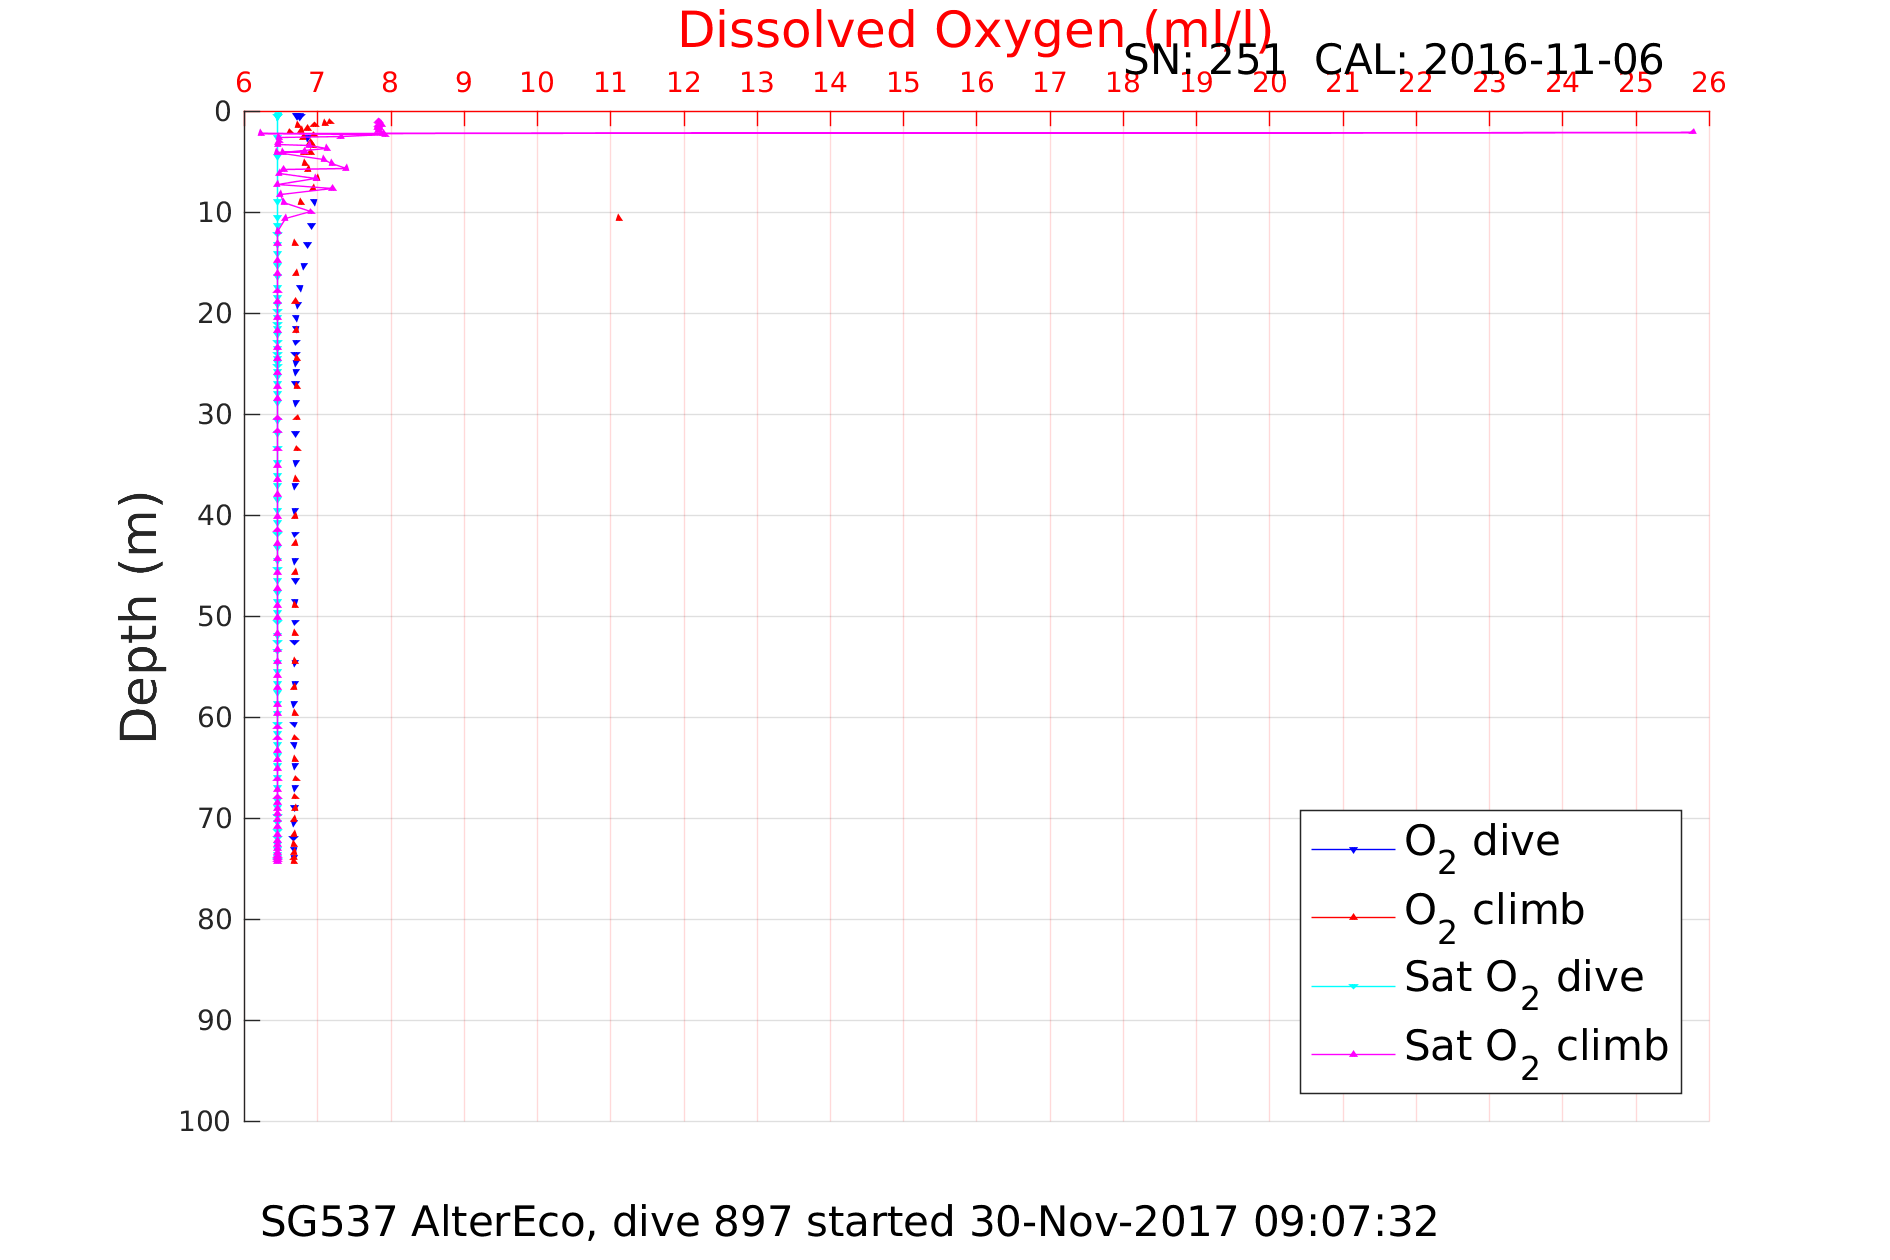This screenshot has width=1890, height=1260.
Task: Click the magenta outlier point near 26 ml/l
Action: 1693,131
